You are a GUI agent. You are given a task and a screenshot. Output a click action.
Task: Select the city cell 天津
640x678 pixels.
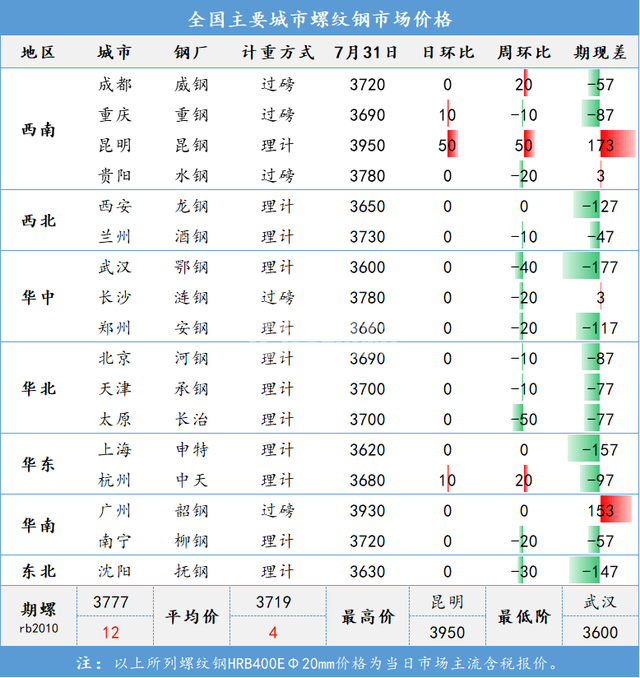(115, 389)
